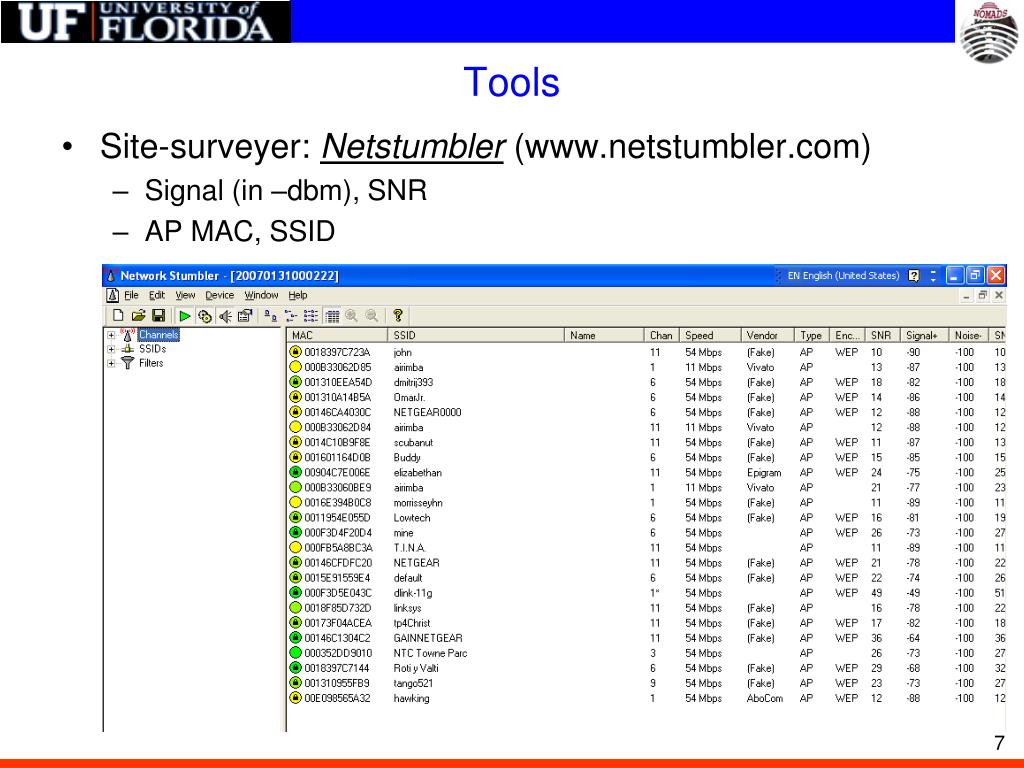1024x768 pixels.
Task: Click the "AboCom" vendor cell
Action: click(x=765, y=697)
